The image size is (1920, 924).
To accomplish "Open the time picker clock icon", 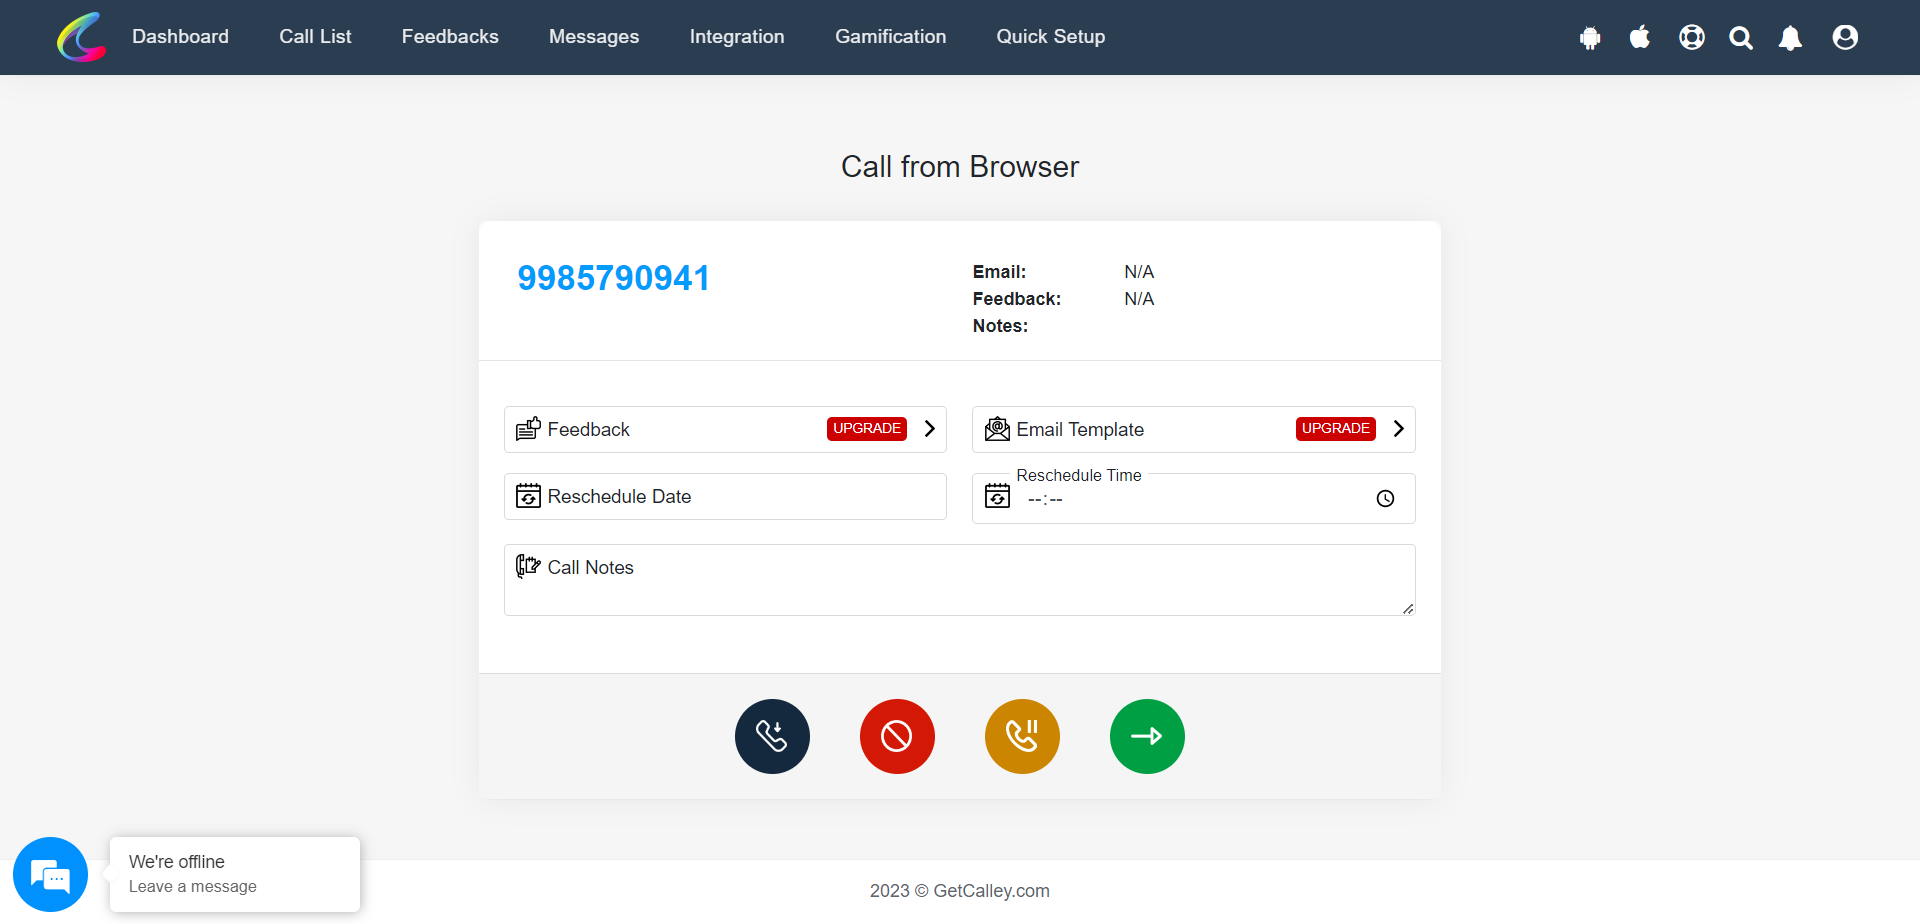I will (1385, 498).
